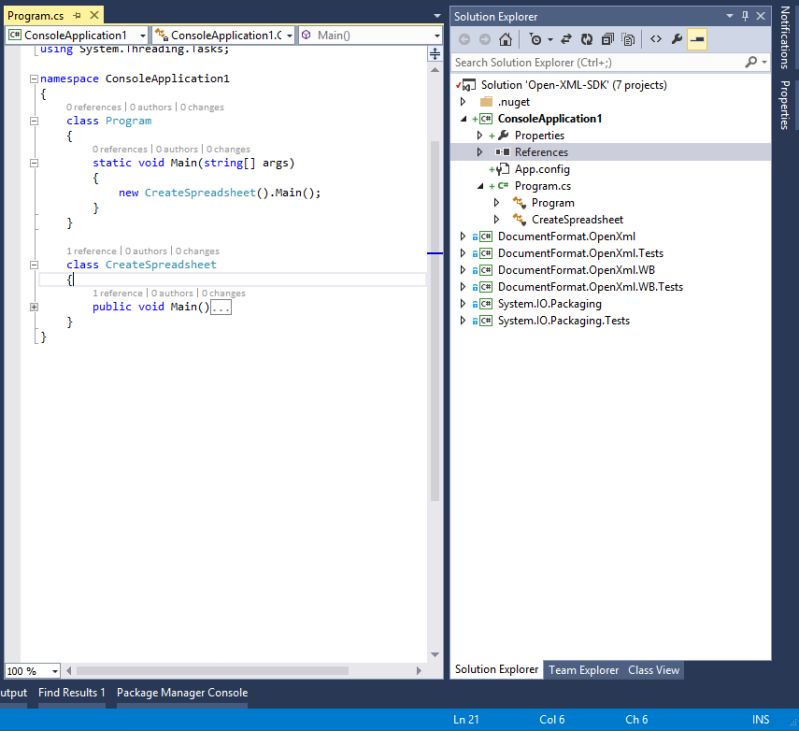Expand DocumentFormat.OpenXml project node
The width and height of the screenshot is (799, 731).
(x=463, y=236)
